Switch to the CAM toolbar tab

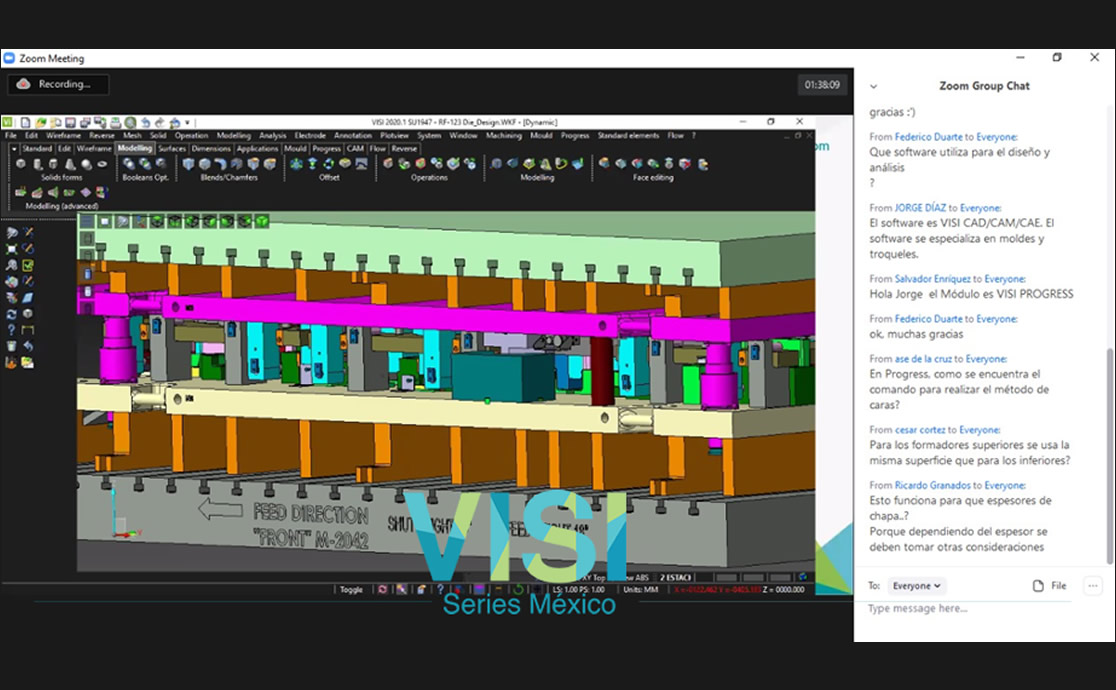point(355,149)
